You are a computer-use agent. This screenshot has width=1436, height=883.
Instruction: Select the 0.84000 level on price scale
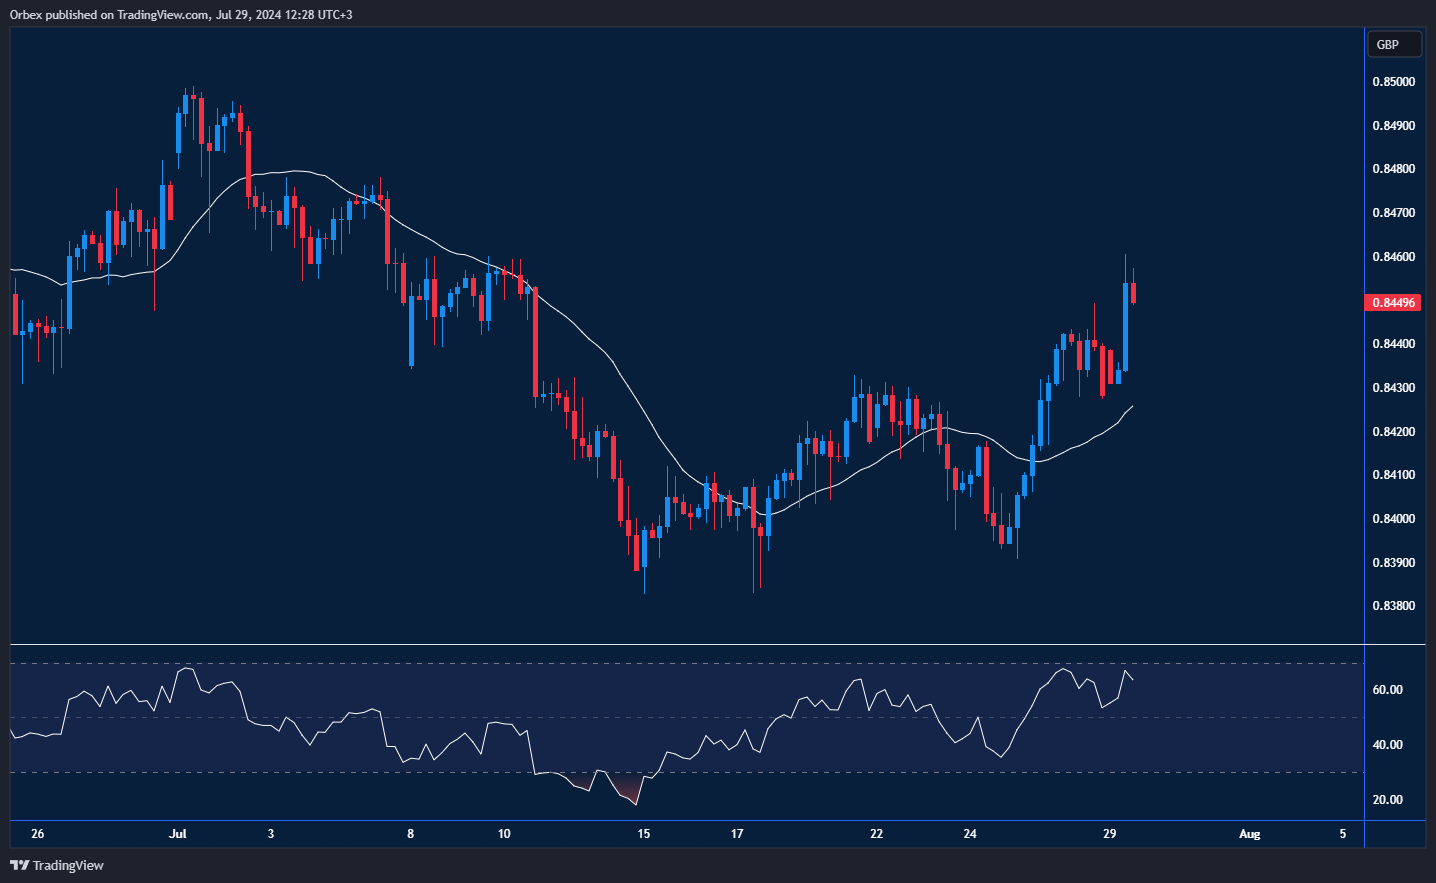pos(1393,519)
